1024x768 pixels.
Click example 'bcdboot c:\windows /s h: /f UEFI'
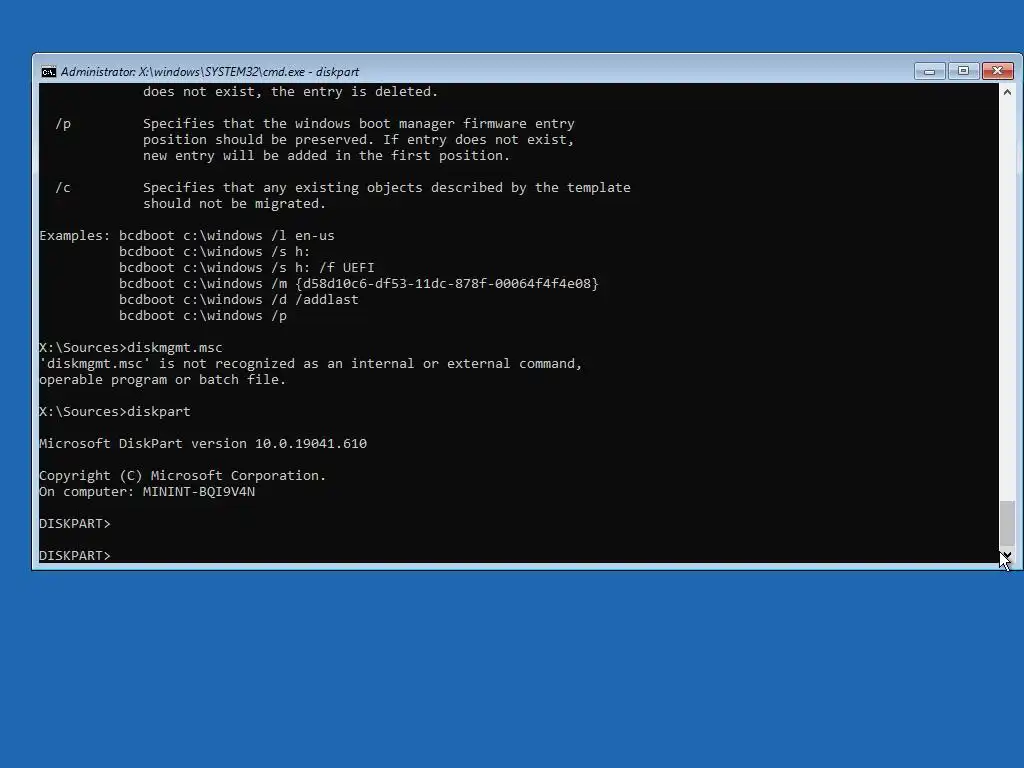[x=247, y=268]
